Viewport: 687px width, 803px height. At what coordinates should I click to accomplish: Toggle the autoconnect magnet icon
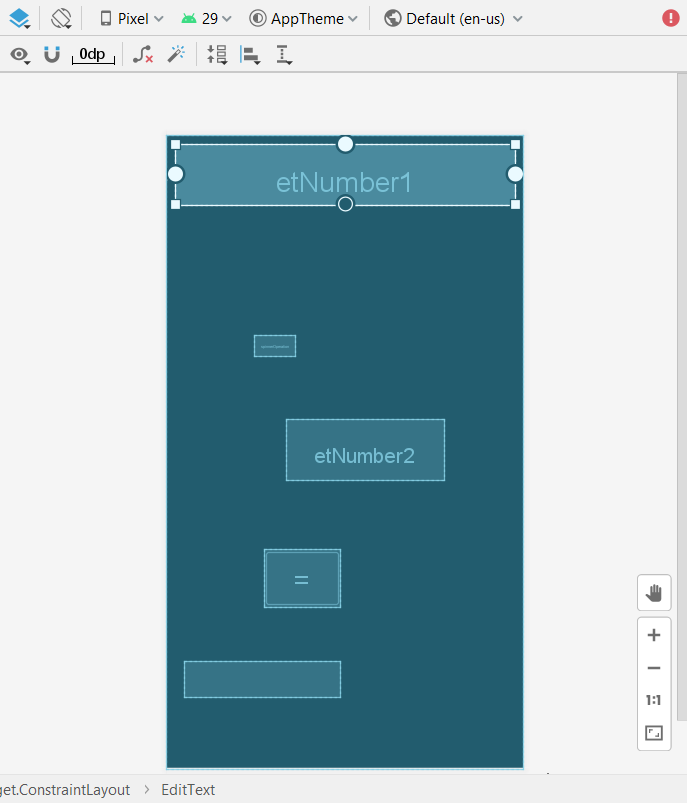51,55
